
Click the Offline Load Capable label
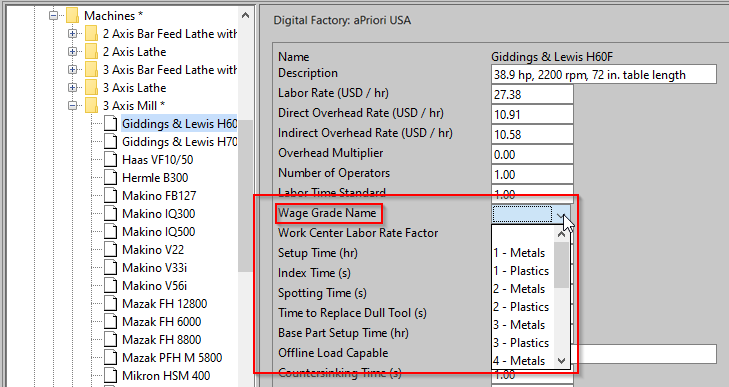point(333,353)
